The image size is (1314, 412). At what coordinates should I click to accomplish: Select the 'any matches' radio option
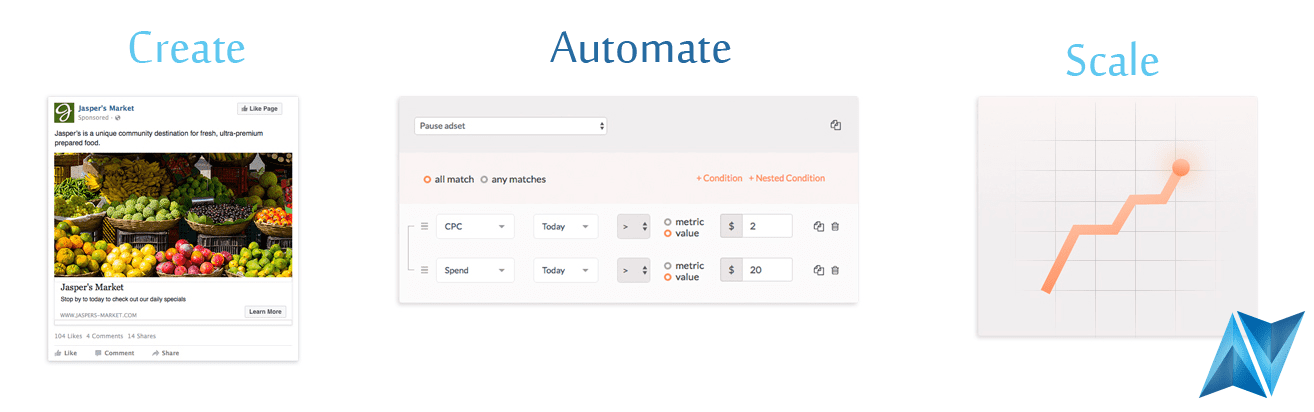pyautogui.click(x=484, y=180)
